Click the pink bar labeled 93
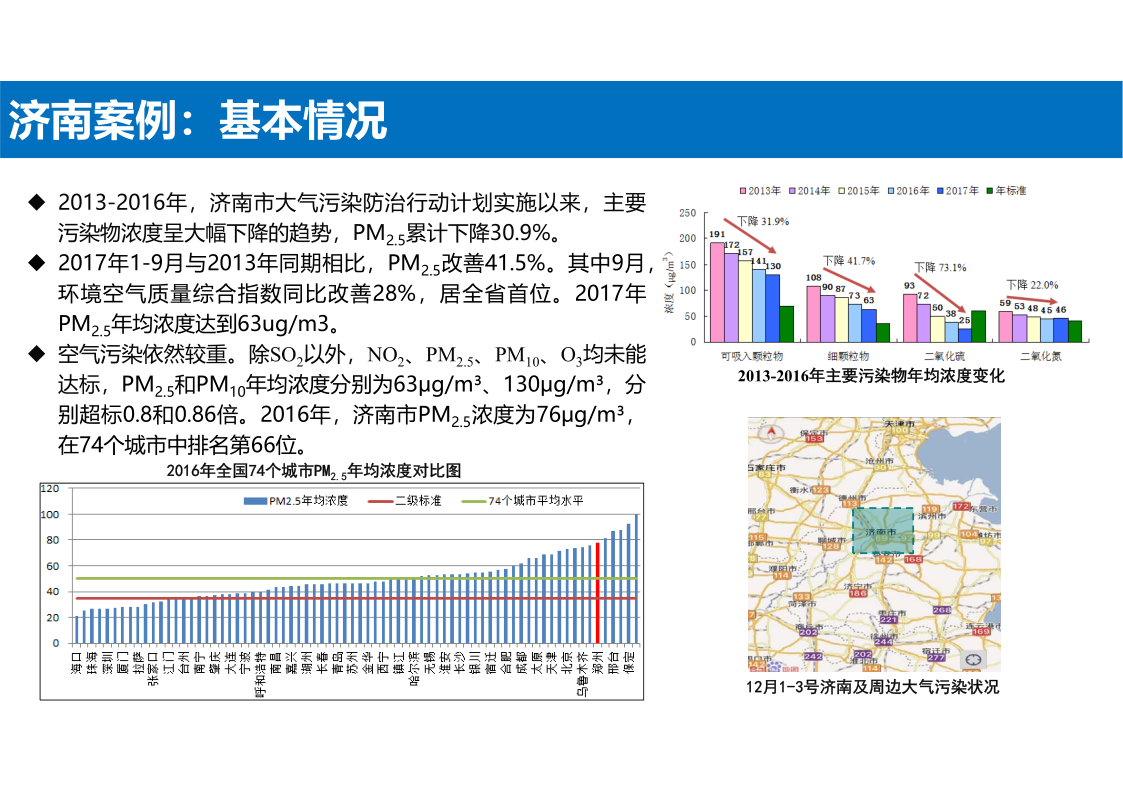1123x794 pixels. pos(910,318)
